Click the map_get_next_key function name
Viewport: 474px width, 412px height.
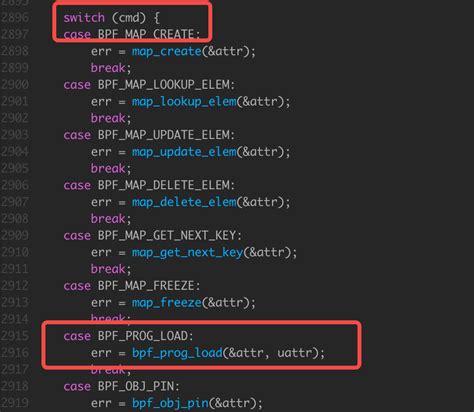tap(188, 252)
